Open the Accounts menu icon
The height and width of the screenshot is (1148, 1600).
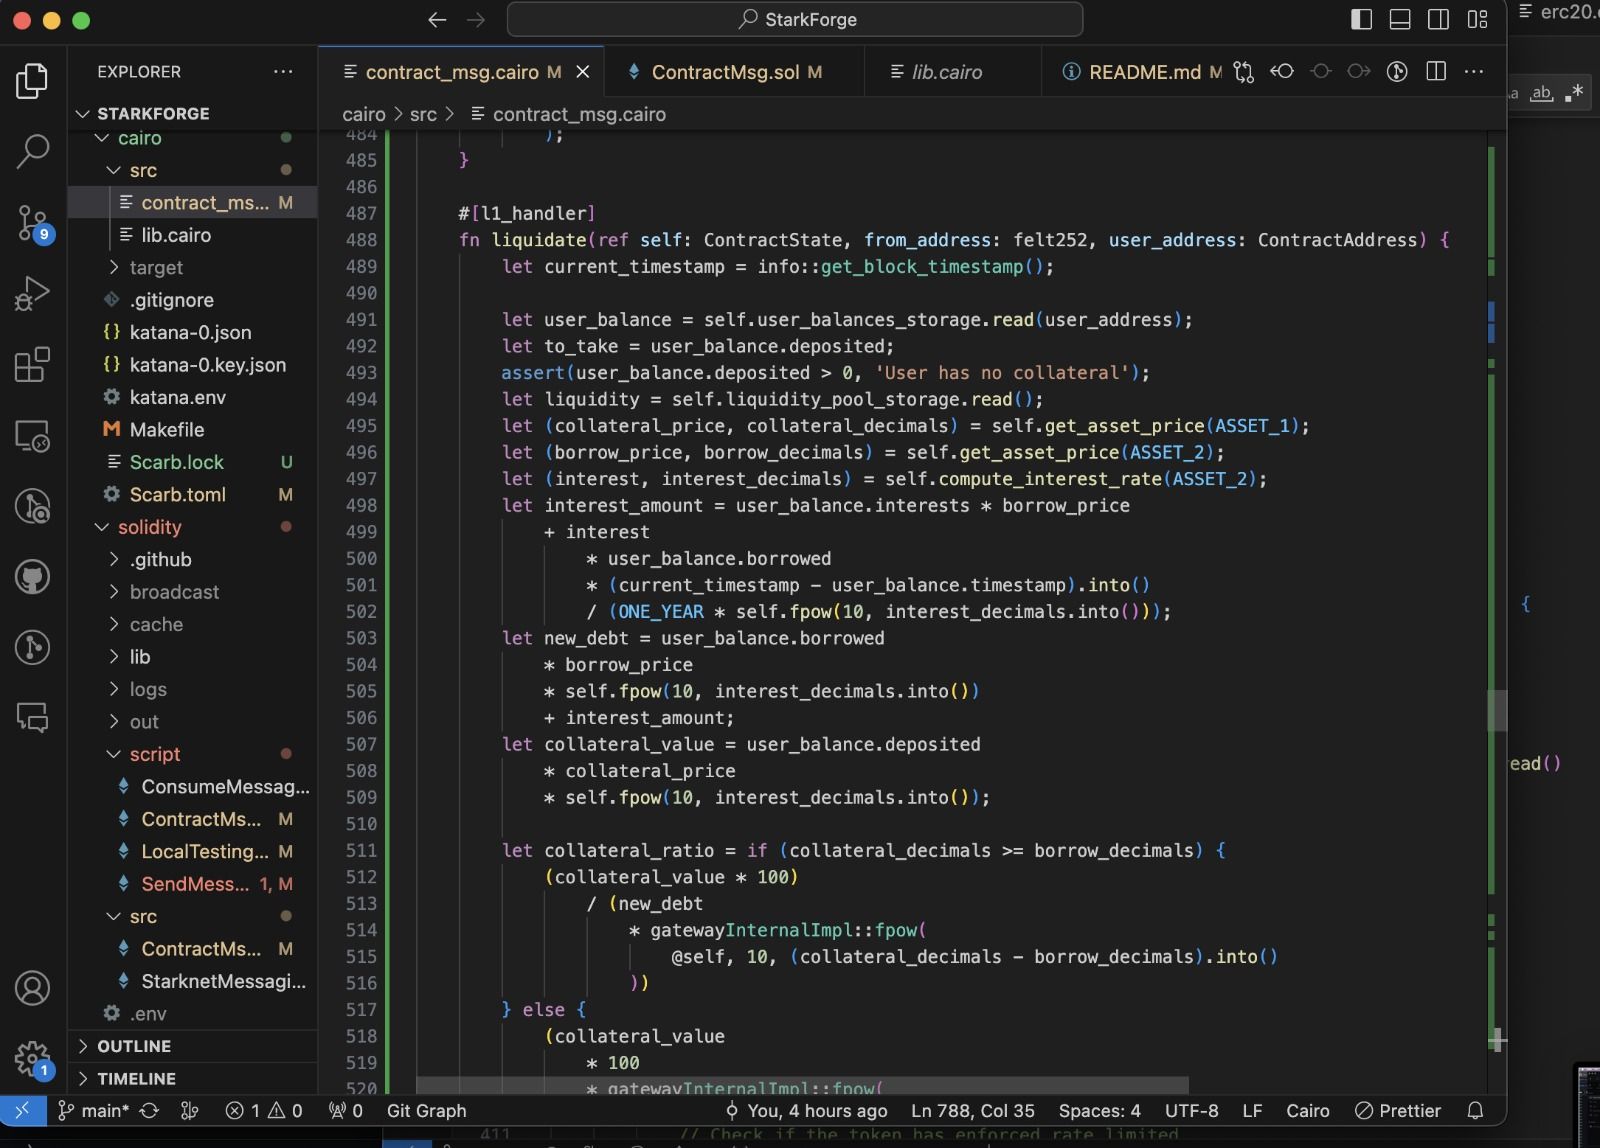pyautogui.click(x=32, y=988)
